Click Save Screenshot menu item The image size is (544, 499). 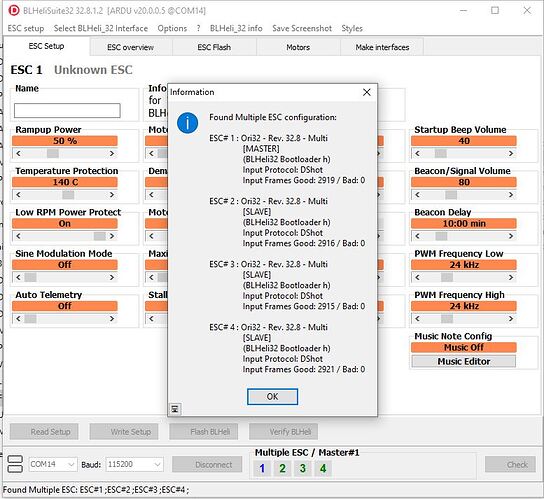tap(302, 28)
